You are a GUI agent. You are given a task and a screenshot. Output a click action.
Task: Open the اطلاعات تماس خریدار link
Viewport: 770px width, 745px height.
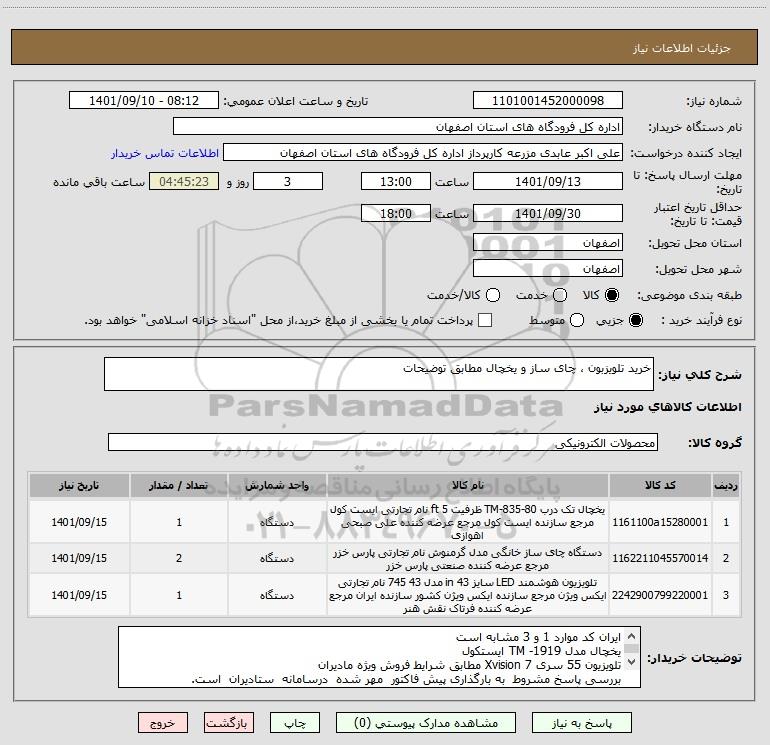tap(165, 153)
